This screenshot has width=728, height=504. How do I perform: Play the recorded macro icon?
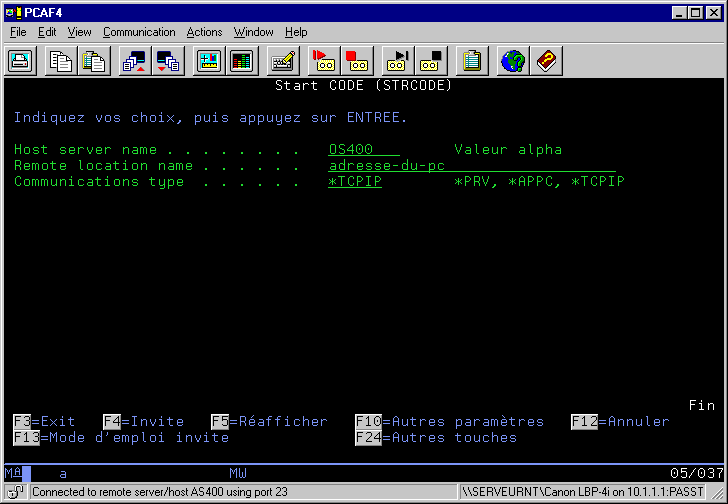398,61
